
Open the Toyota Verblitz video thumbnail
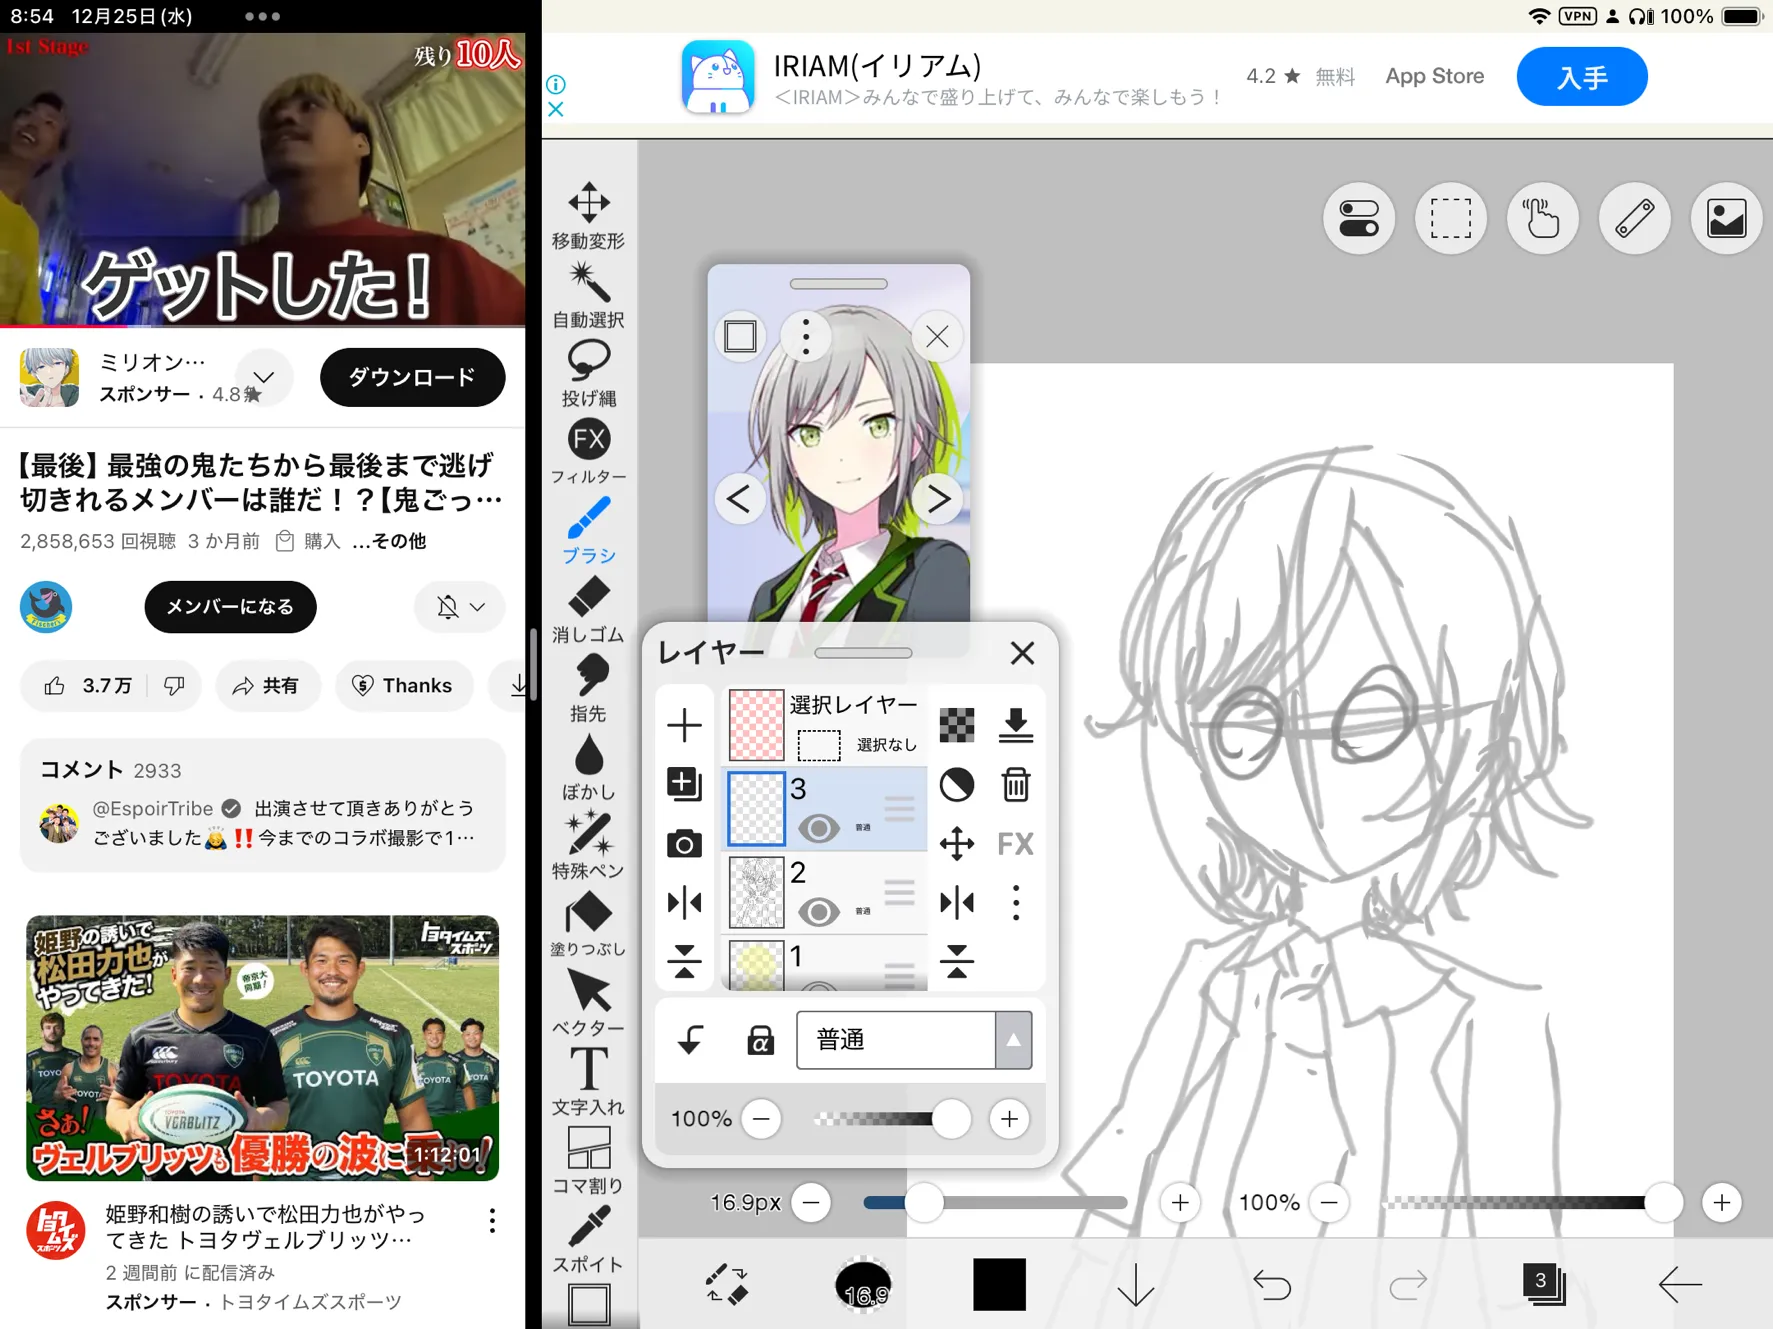263,1048
